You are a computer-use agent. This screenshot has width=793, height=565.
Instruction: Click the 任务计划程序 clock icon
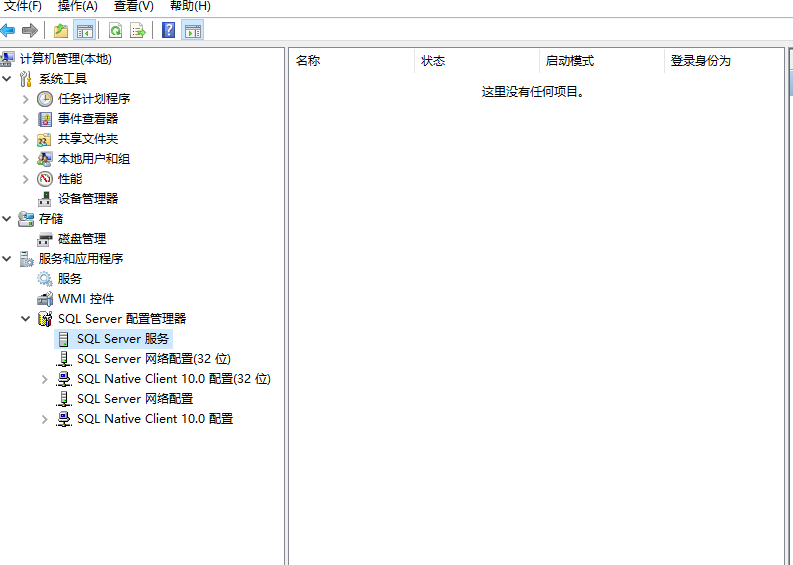45,99
